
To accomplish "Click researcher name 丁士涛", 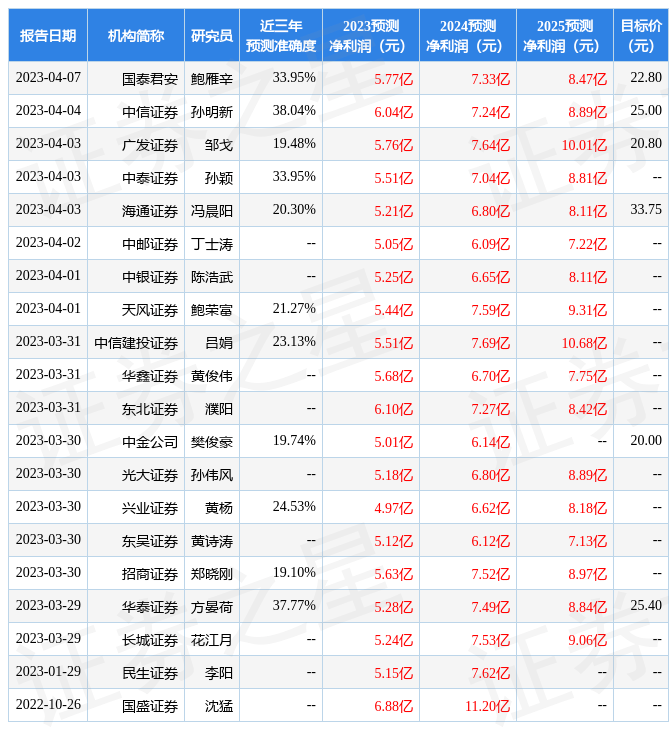I will [212, 244].
